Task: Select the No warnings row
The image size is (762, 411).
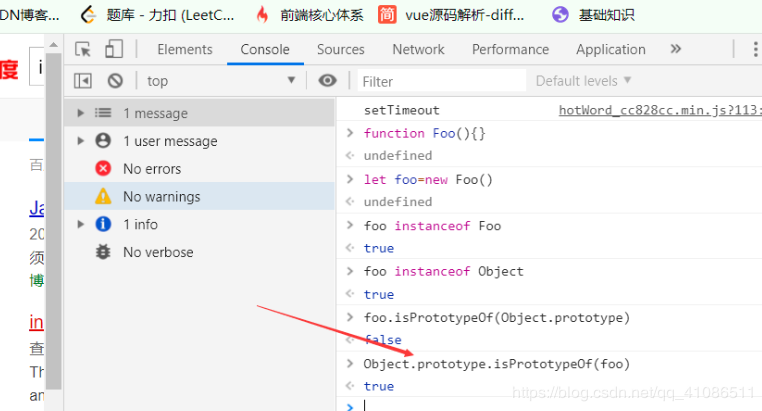Action: pos(199,196)
